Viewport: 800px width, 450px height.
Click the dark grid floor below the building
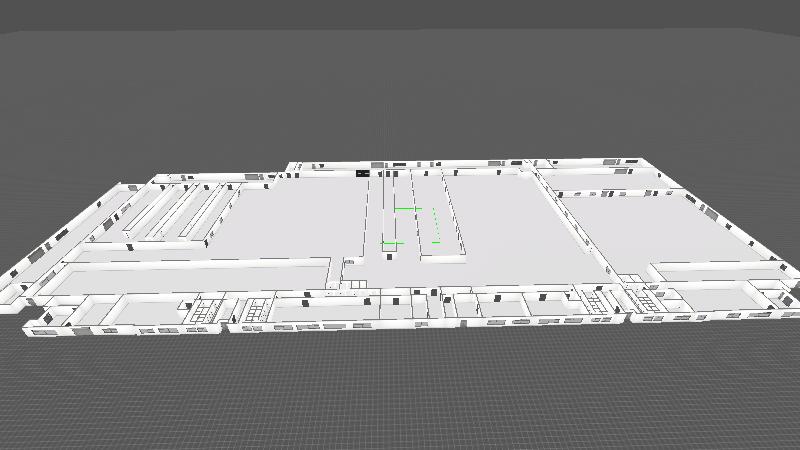pyautogui.click(x=400, y=390)
